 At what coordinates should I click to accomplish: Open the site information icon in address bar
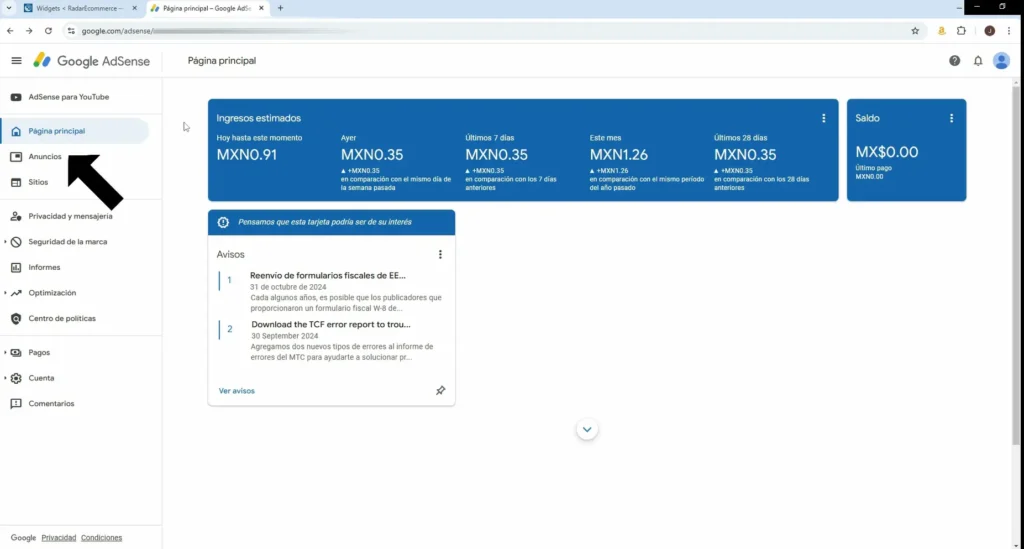(x=71, y=31)
